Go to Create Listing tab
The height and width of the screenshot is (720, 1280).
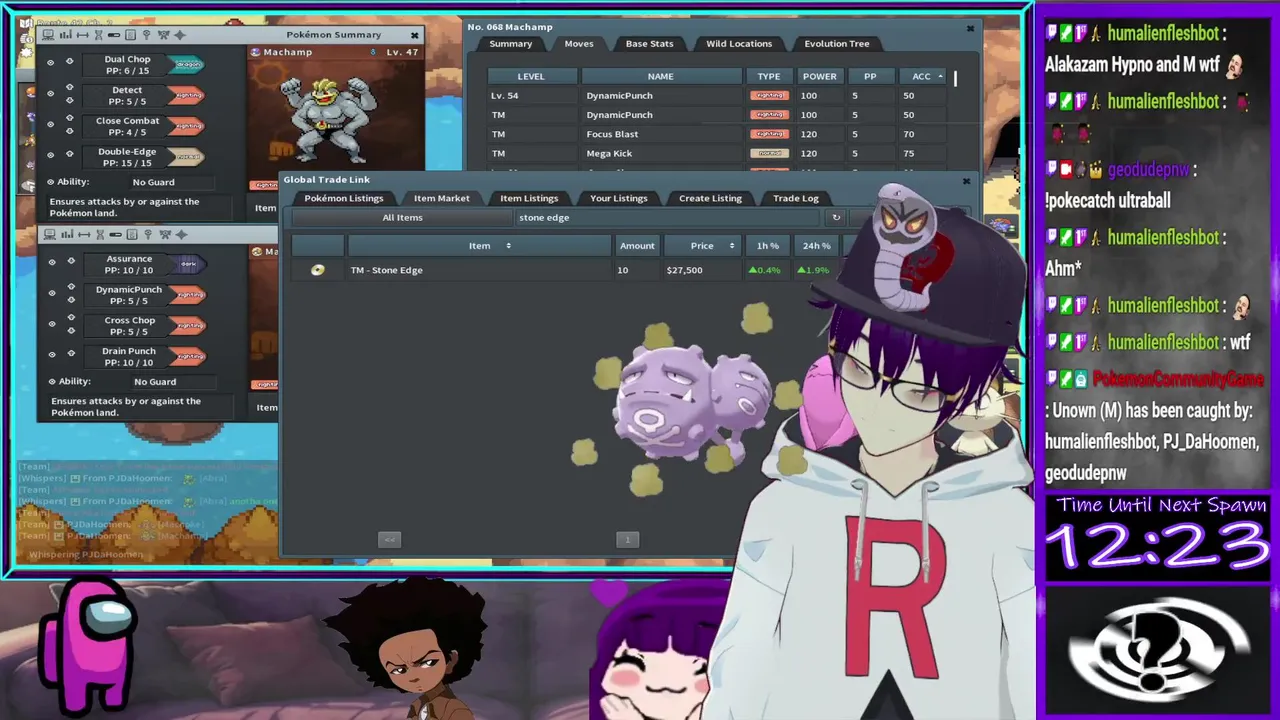pos(710,198)
